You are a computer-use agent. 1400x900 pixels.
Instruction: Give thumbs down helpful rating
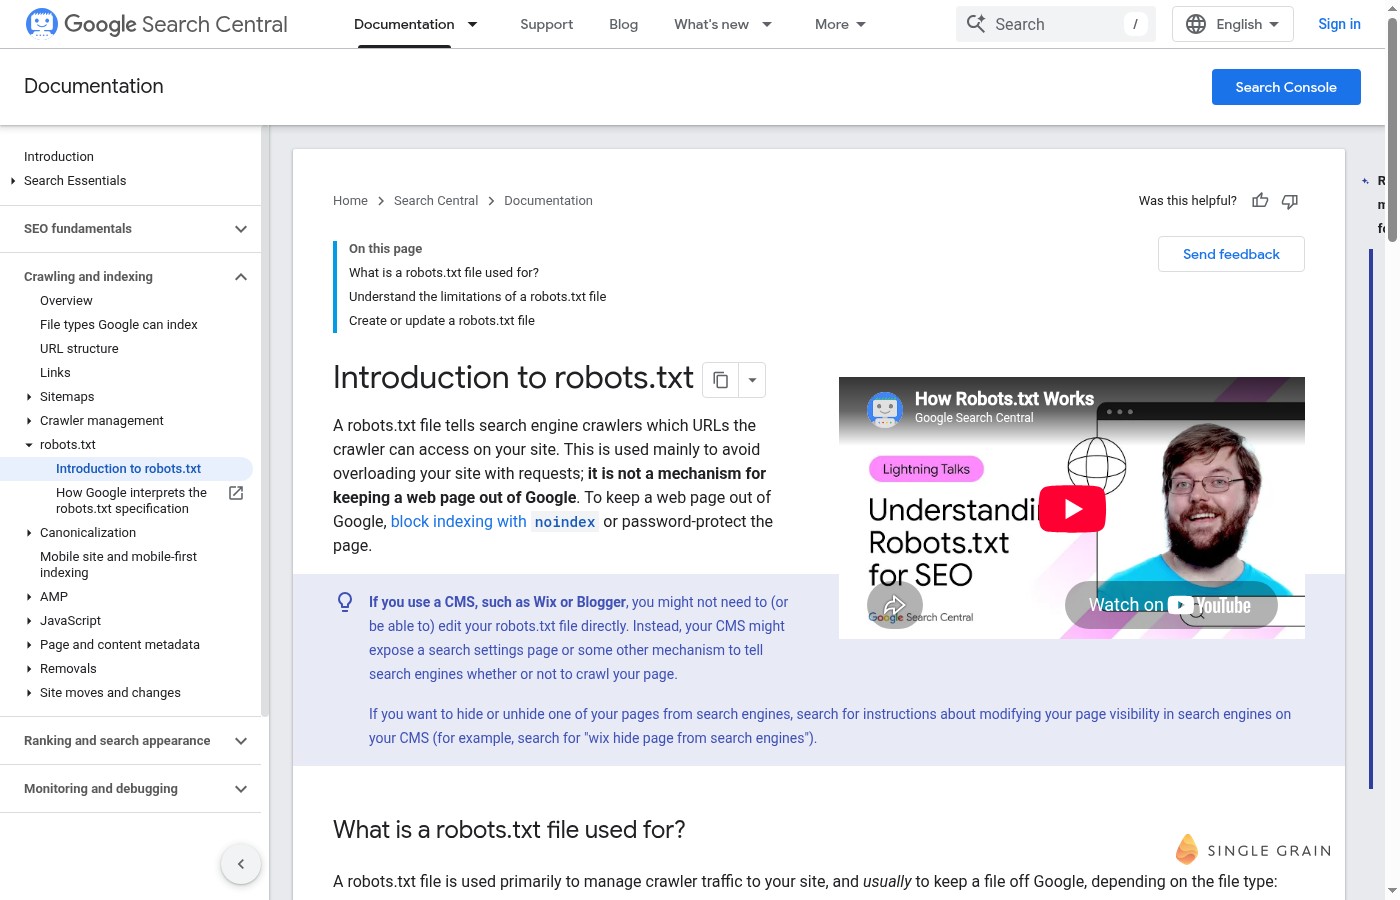1290,201
